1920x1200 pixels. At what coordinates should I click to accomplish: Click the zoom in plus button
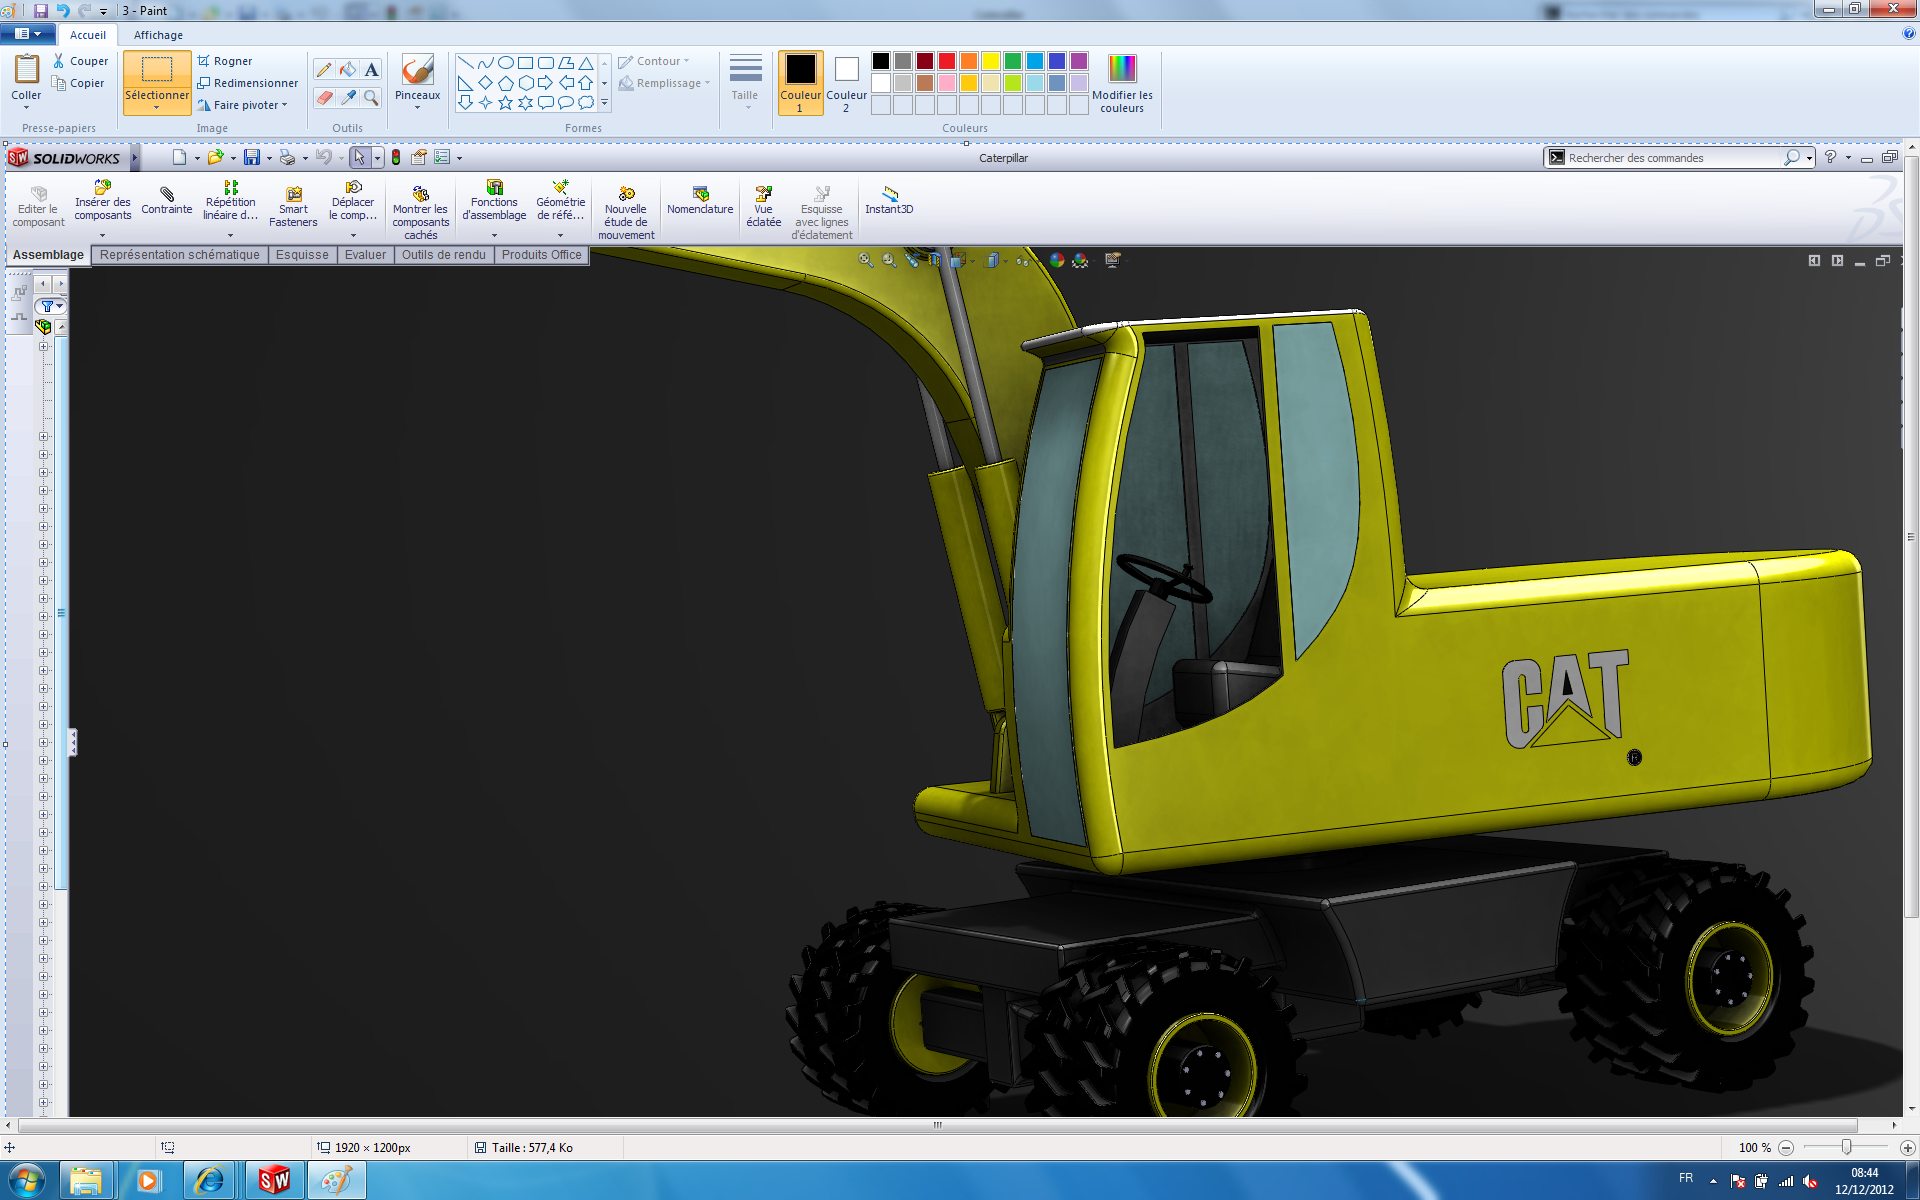coord(1907,1147)
